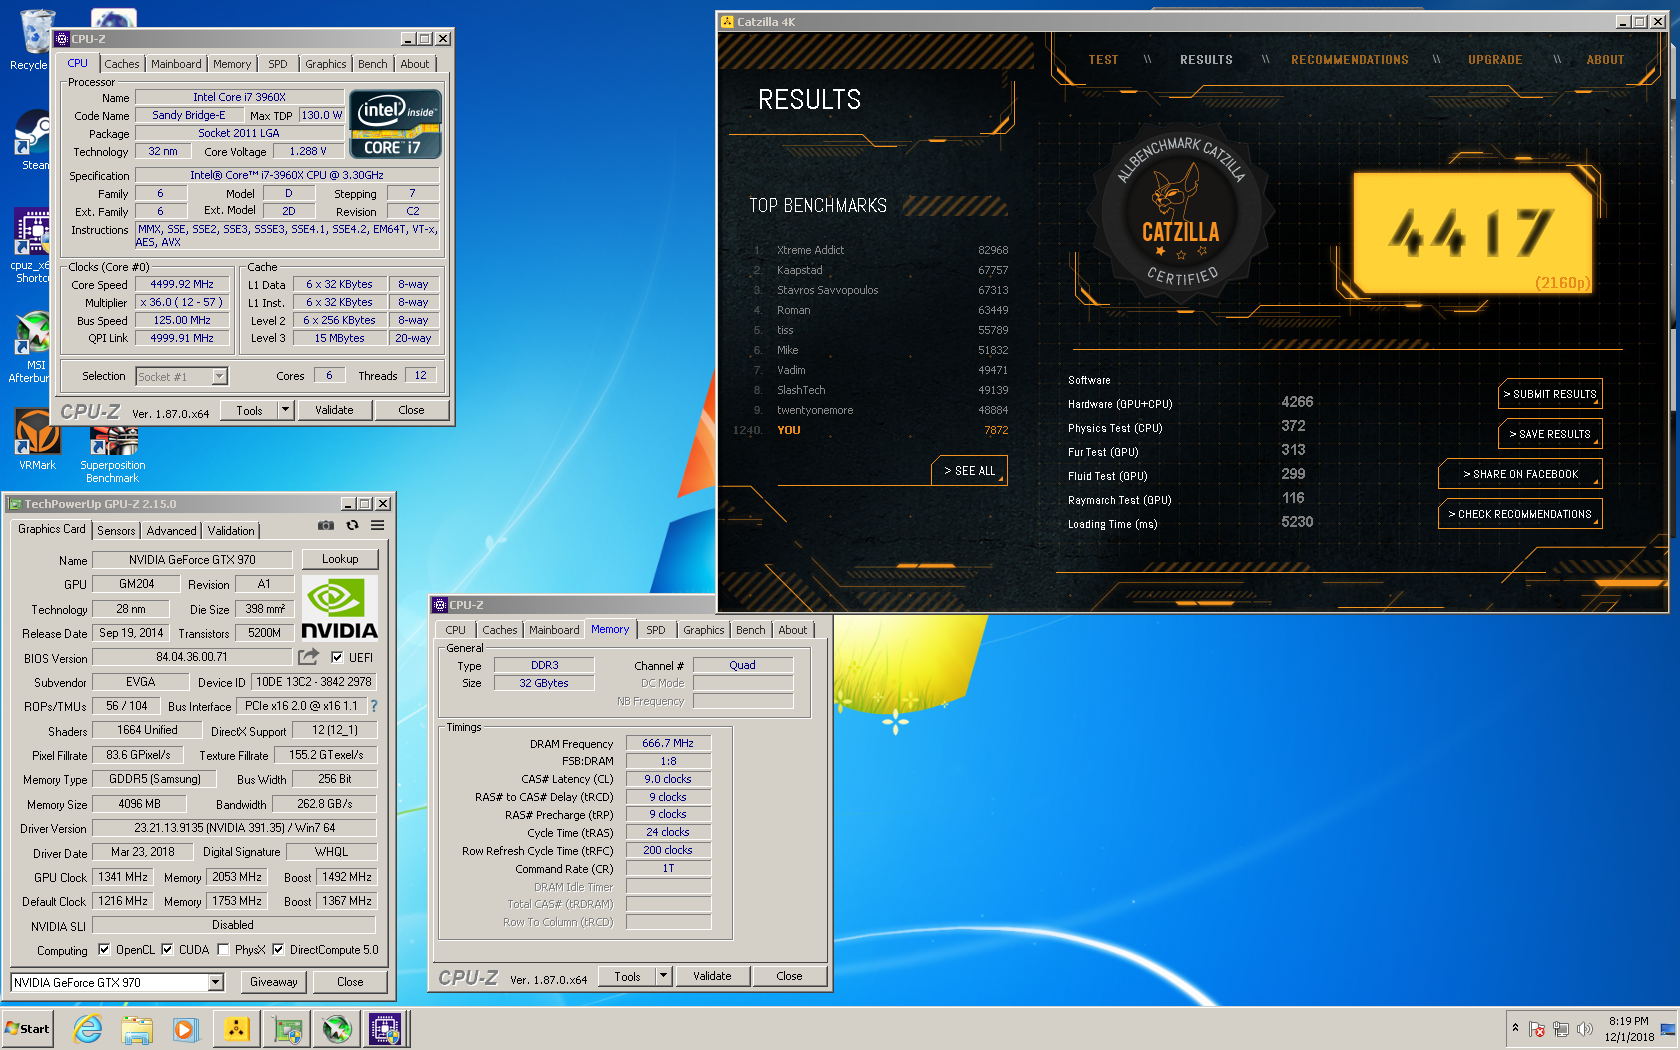Show hidden tray icons arrow
This screenshot has height=1050, width=1680.
click(x=1515, y=1028)
